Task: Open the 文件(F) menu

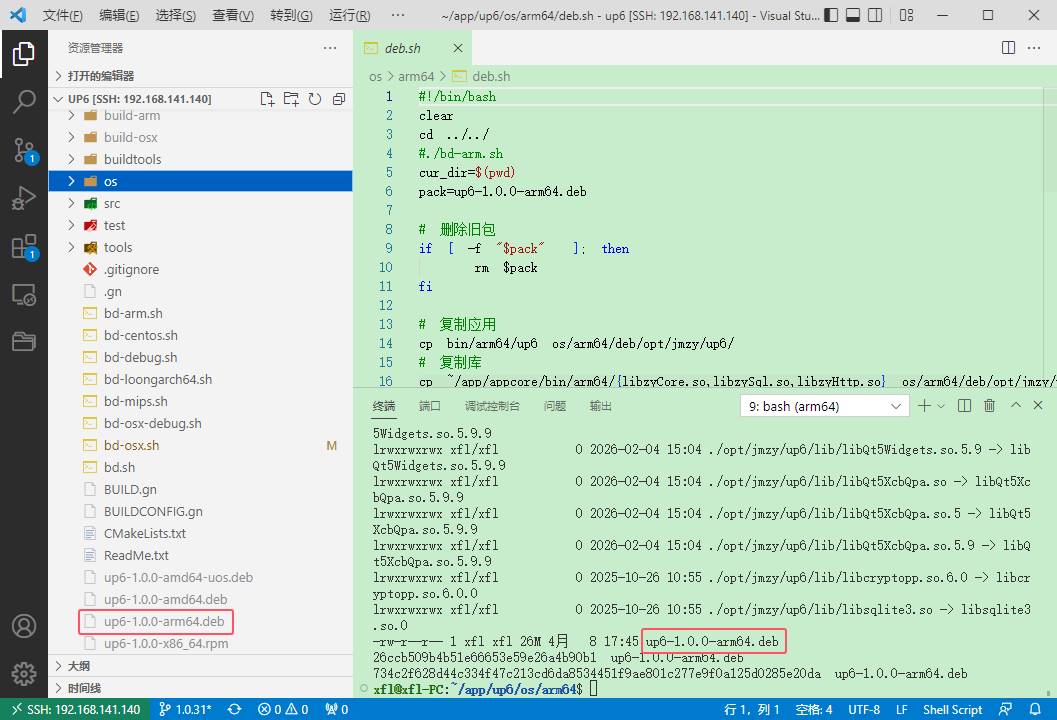Action: [63, 16]
